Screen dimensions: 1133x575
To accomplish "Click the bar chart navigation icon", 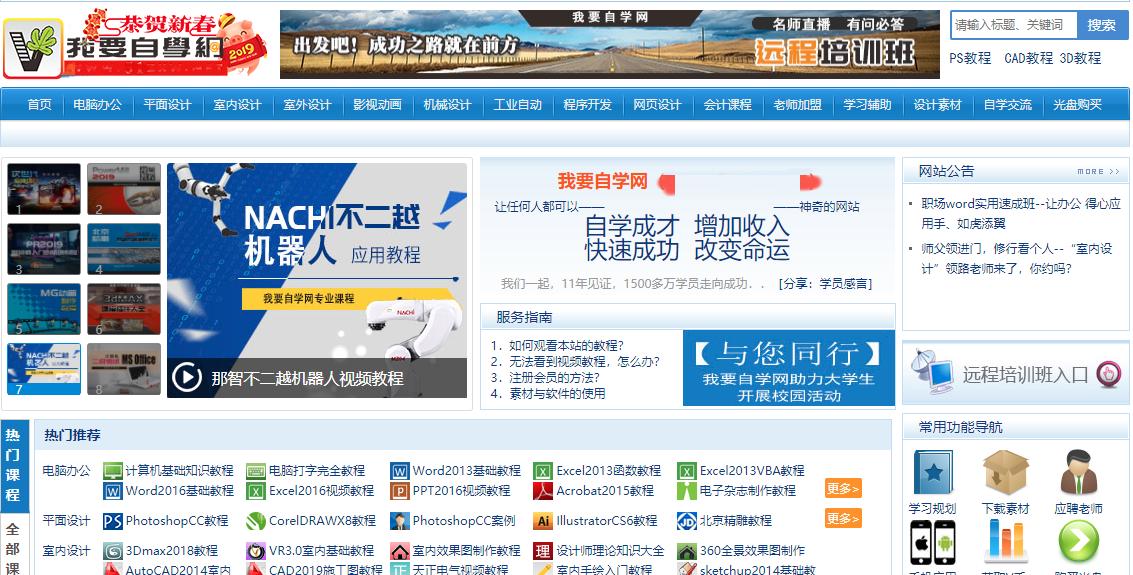I will (1005, 541).
